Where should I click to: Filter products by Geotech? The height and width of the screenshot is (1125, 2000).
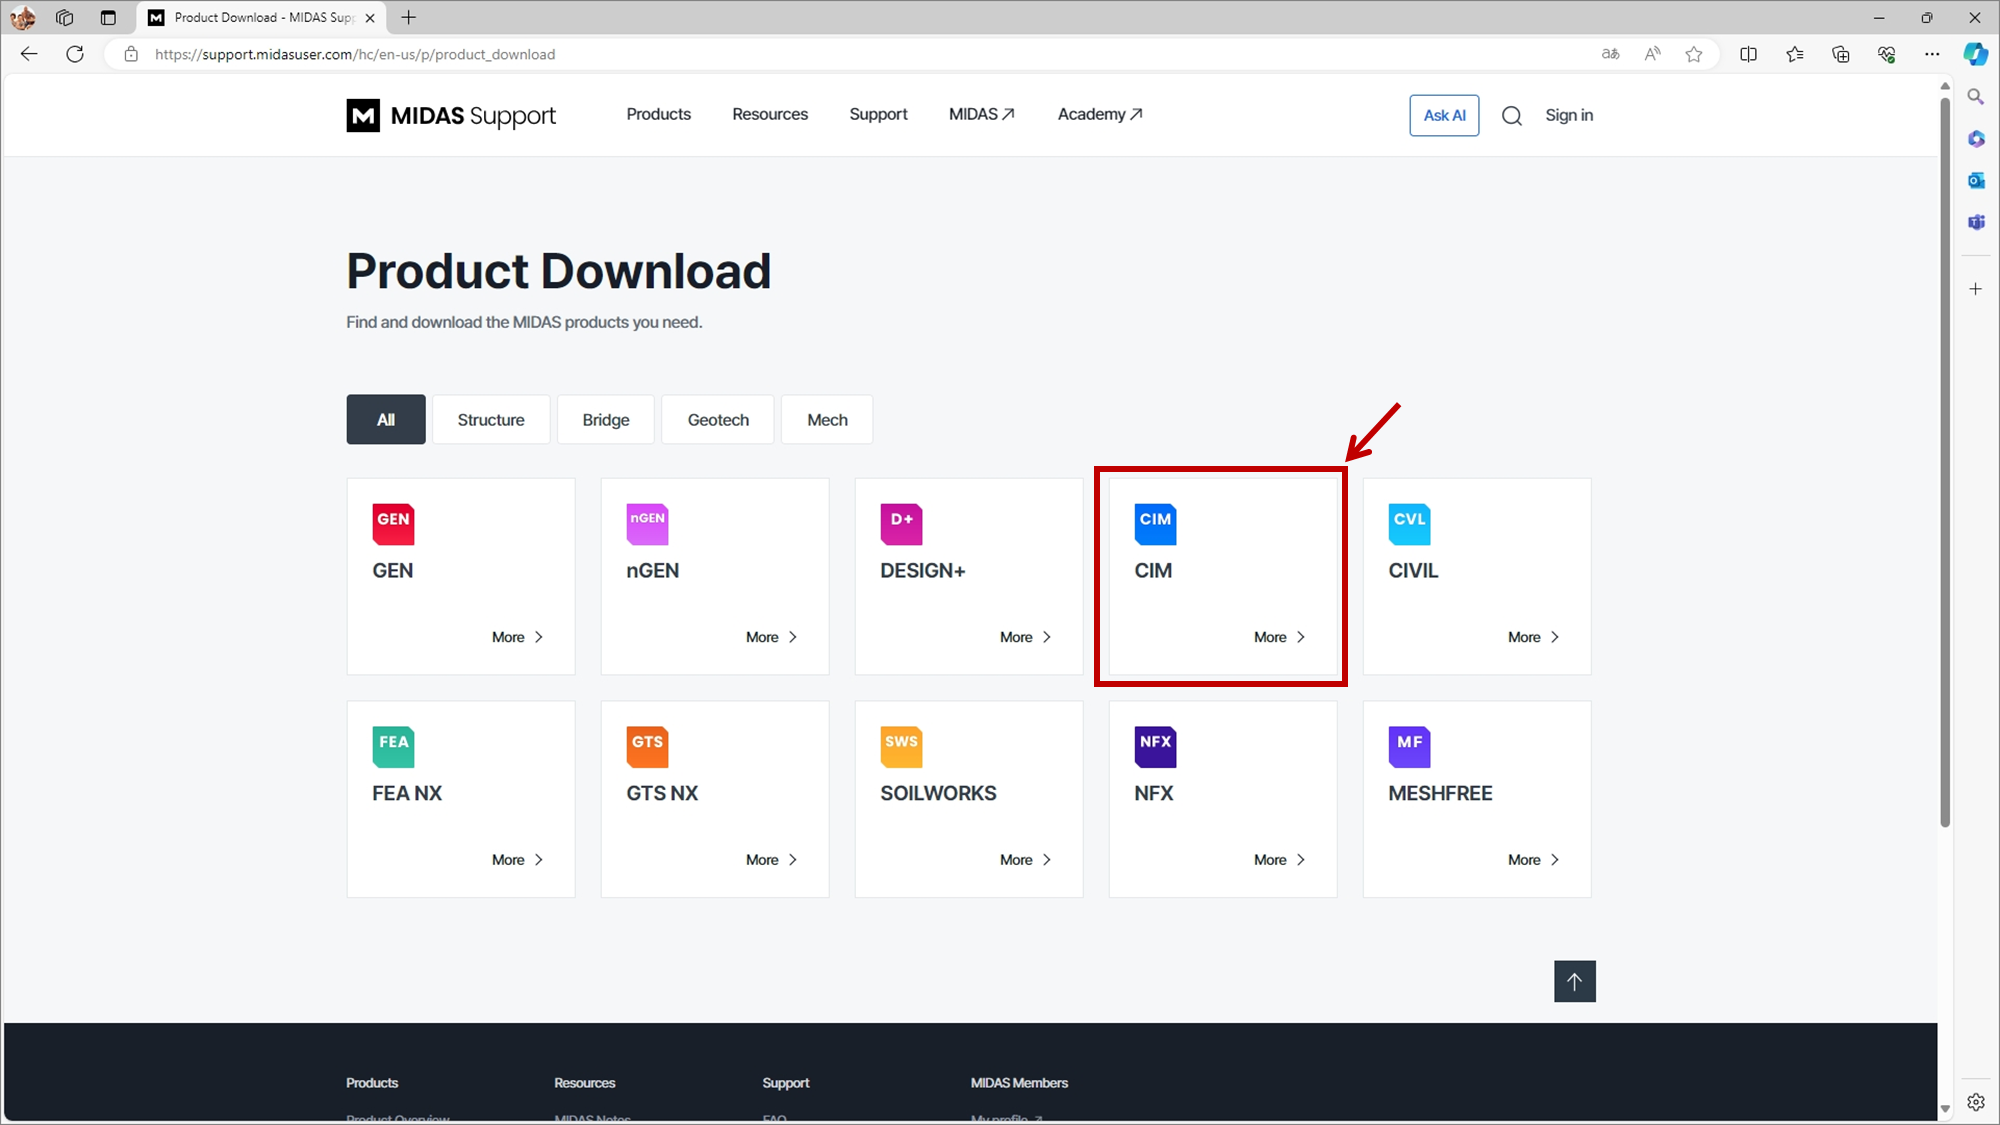click(x=718, y=420)
